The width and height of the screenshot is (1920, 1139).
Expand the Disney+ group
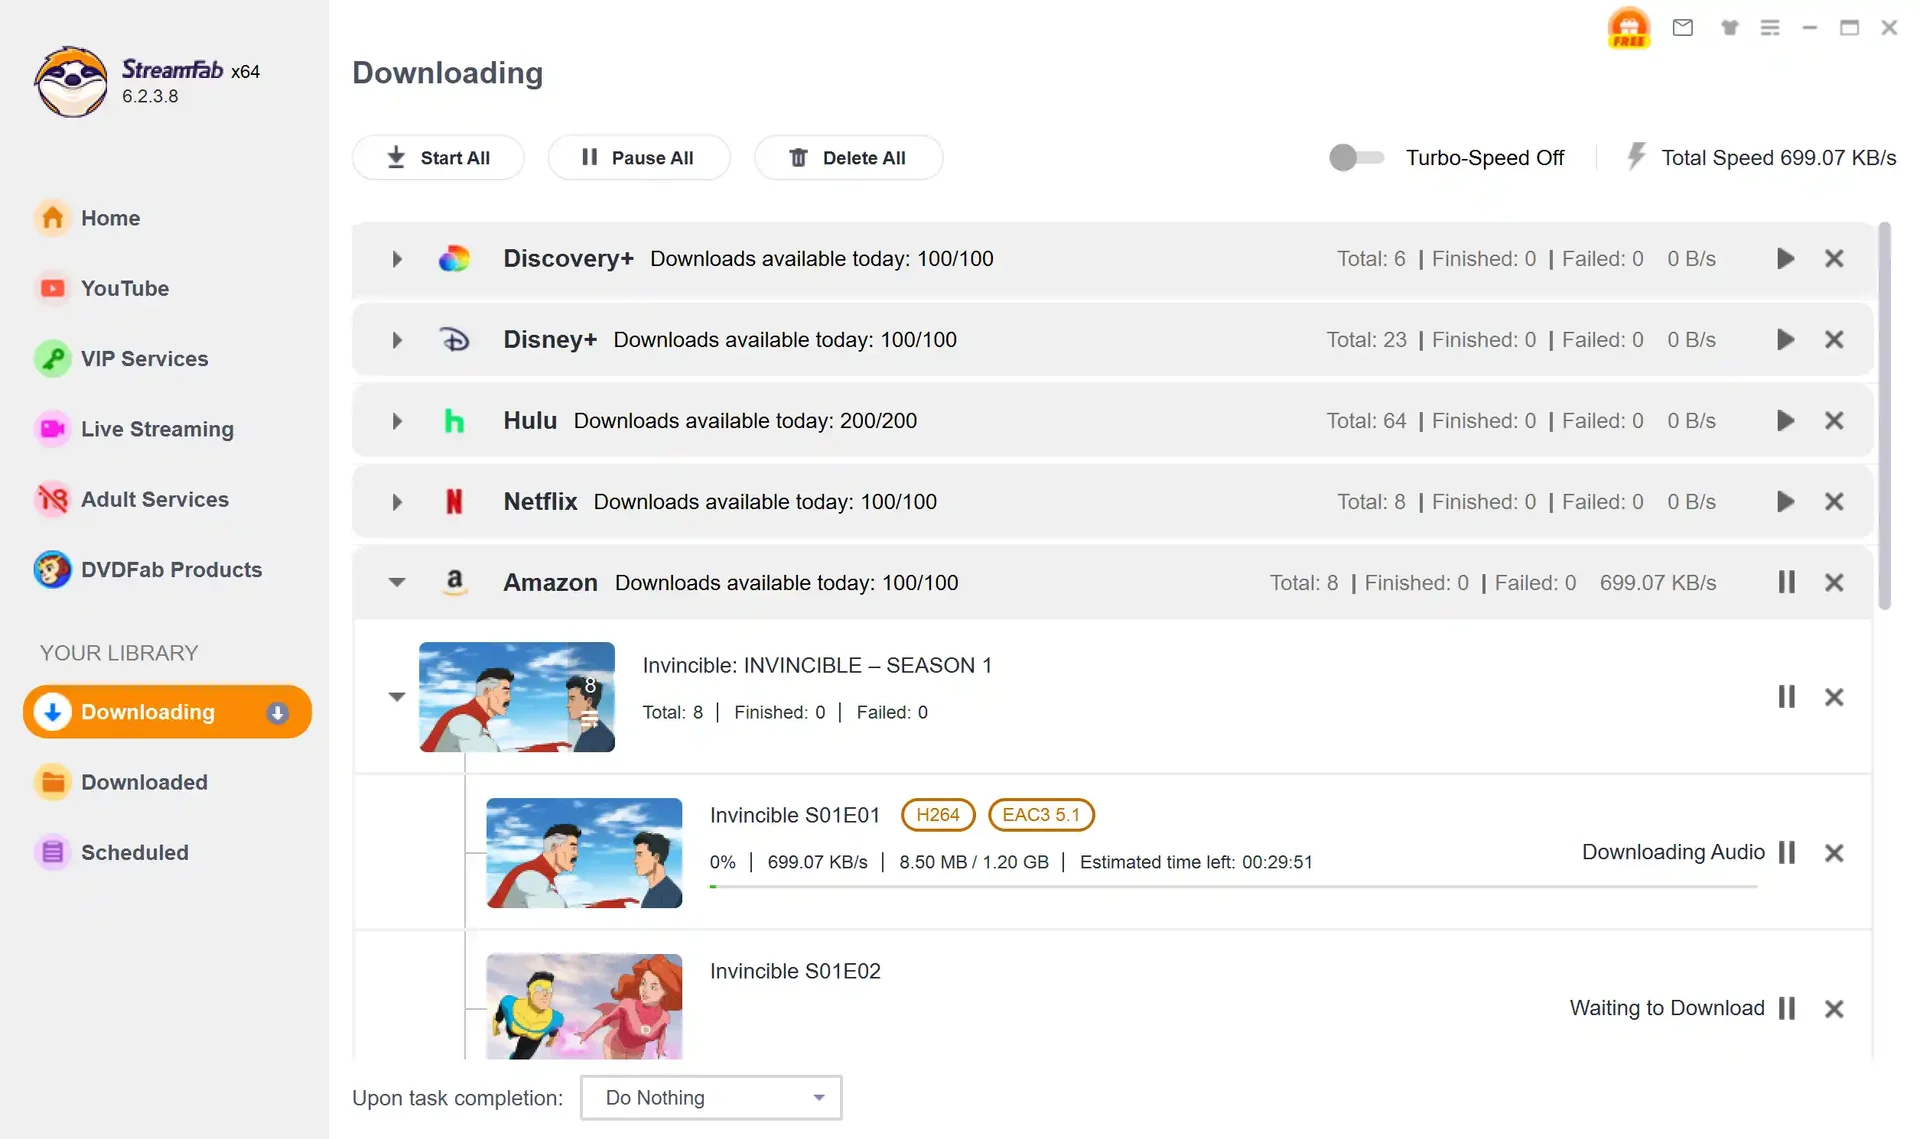[397, 341]
